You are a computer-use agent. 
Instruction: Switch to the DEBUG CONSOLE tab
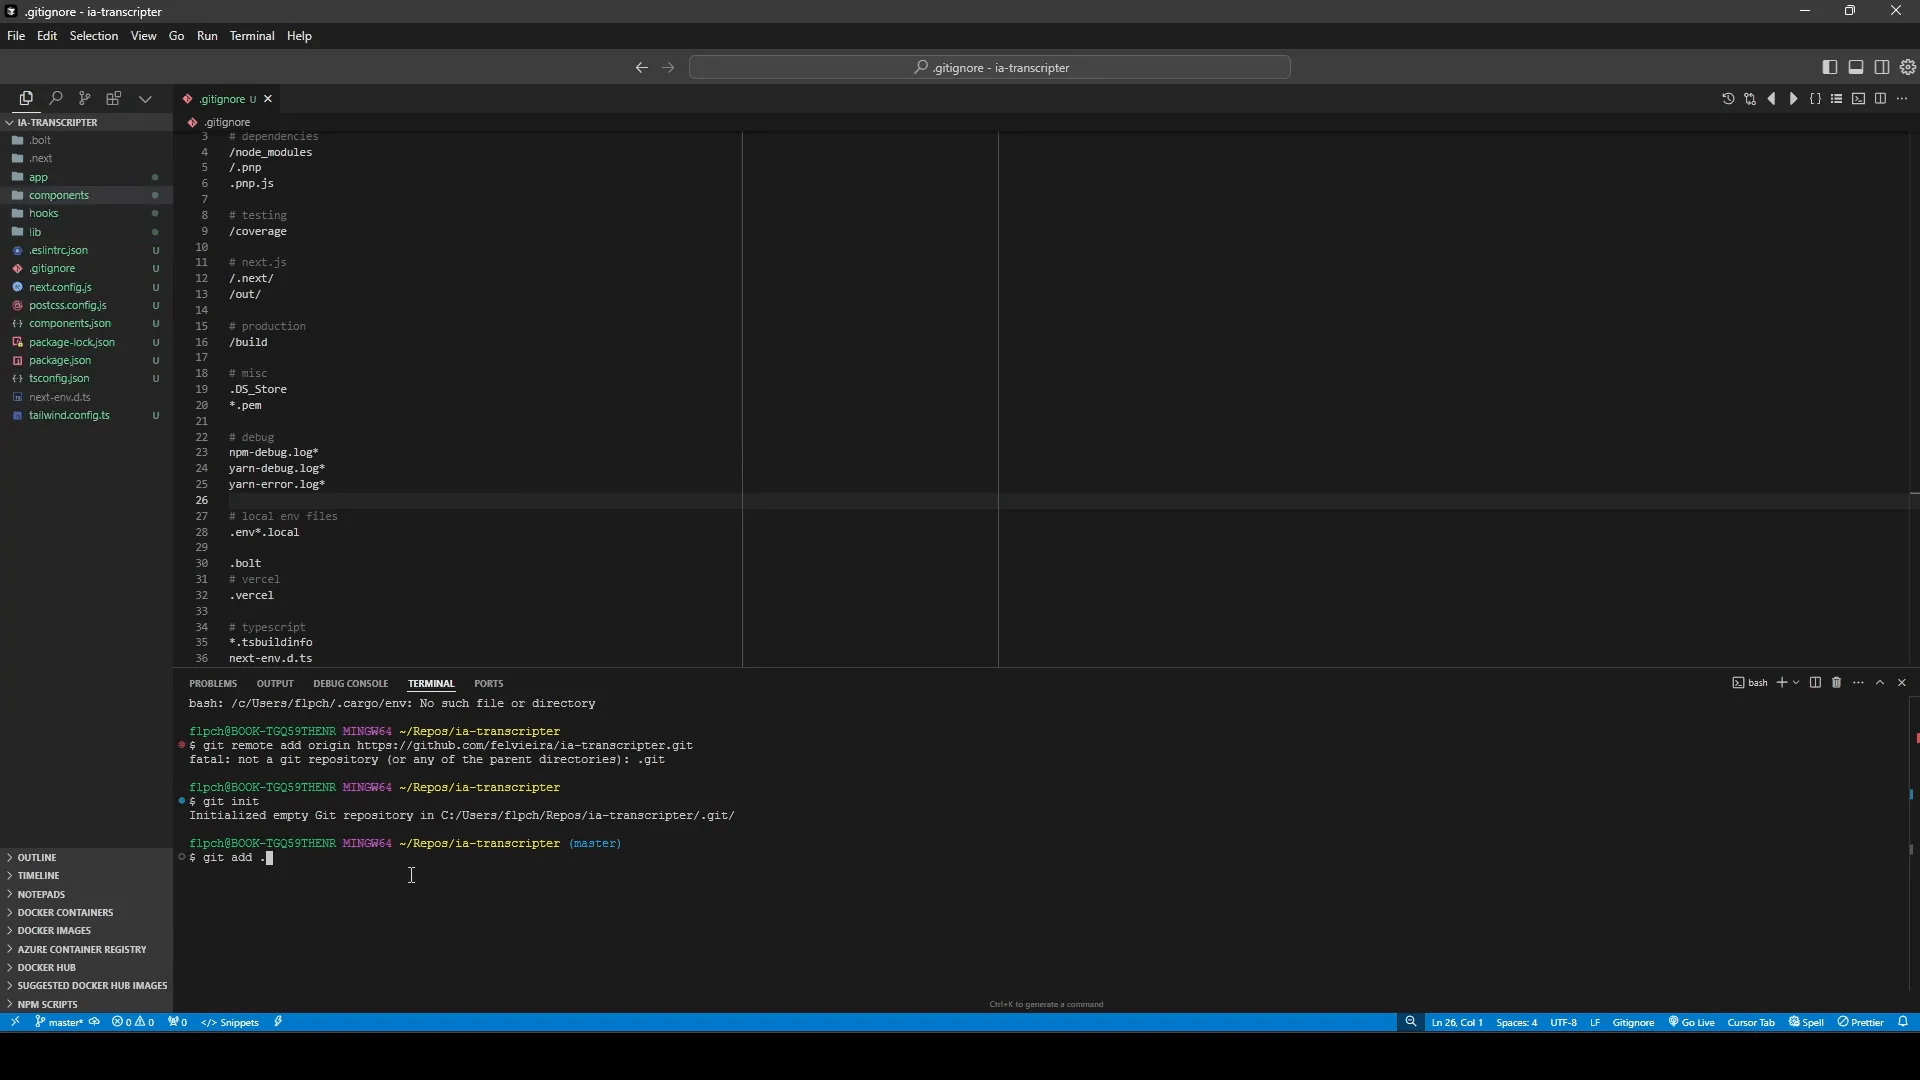tap(350, 684)
